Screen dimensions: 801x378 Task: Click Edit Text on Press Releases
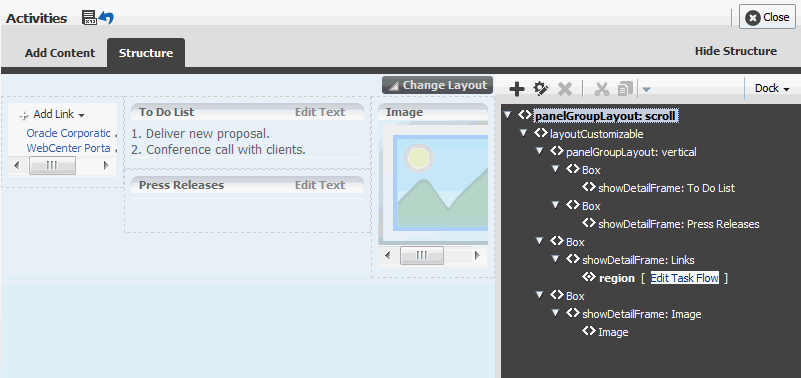pos(320,185)
